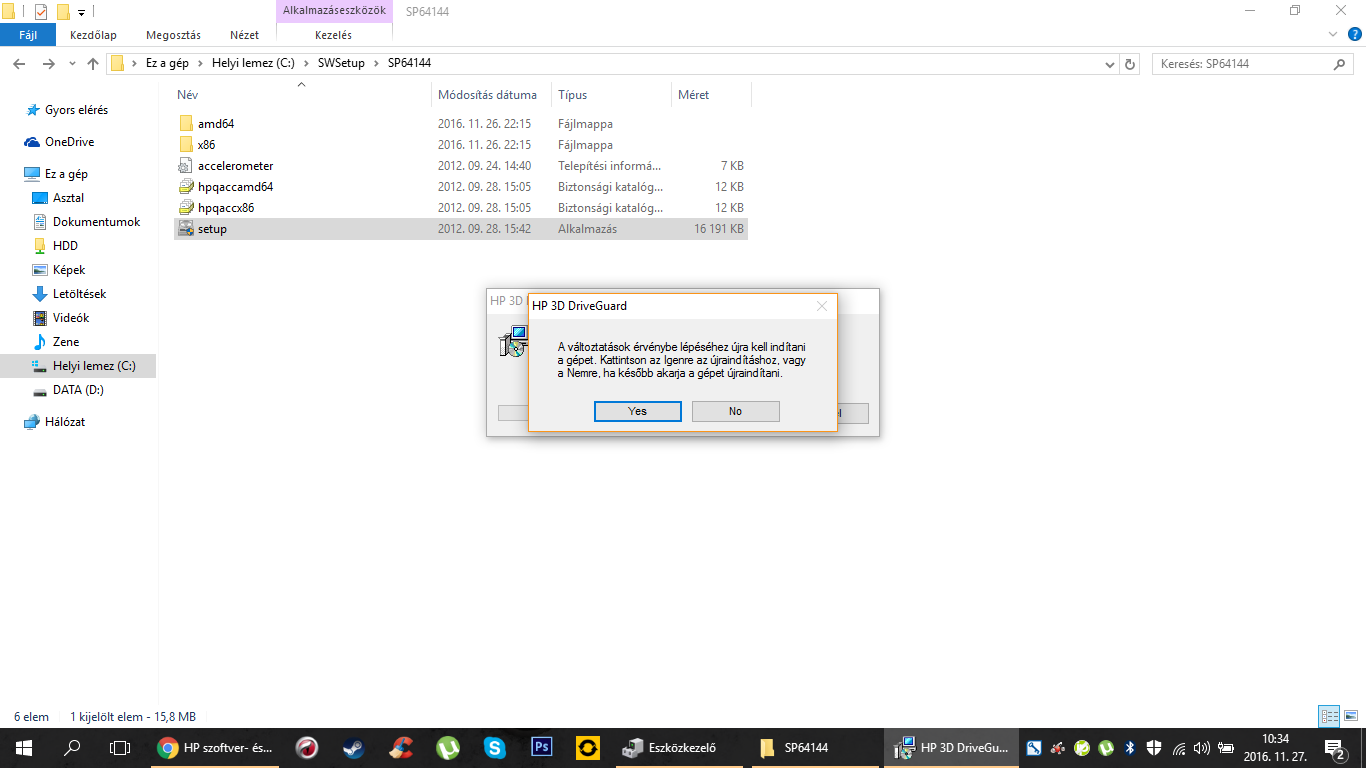Open taskbar search magnifier
The width and height of the screenshot is (1366, 768).
72,748
